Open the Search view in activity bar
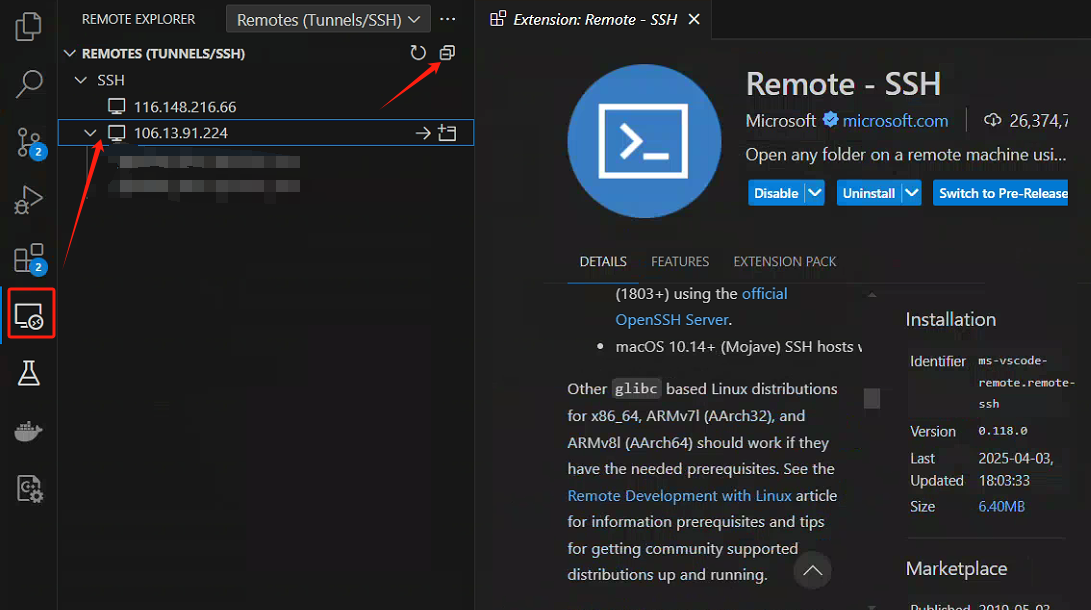Image resolution: width=1091 pixels, height=610 pixels. pos(29,83)
